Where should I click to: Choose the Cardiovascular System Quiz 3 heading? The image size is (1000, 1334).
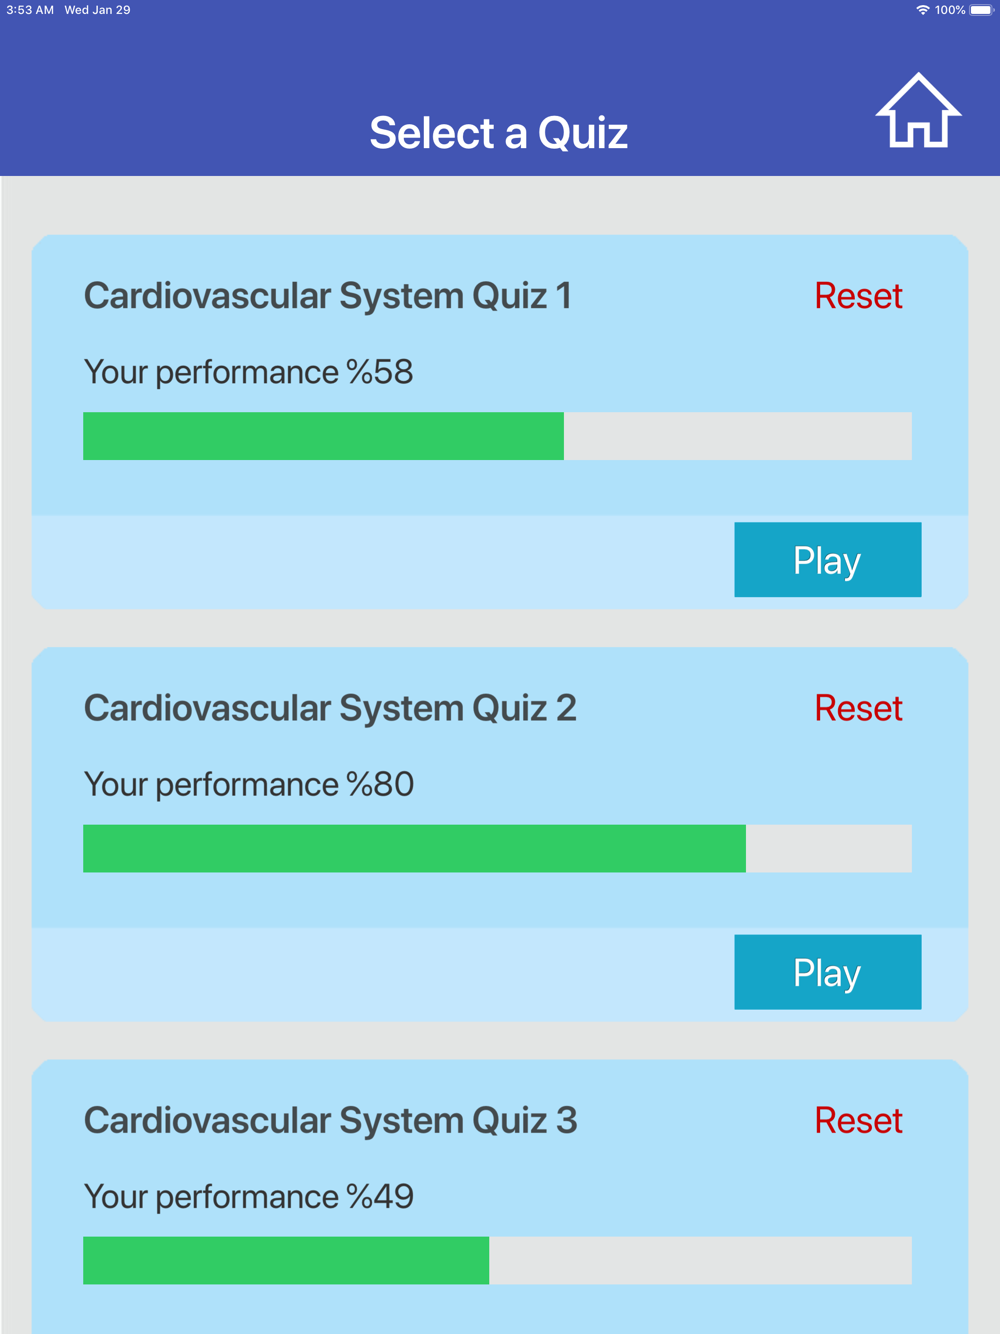tap(330, 1120)
